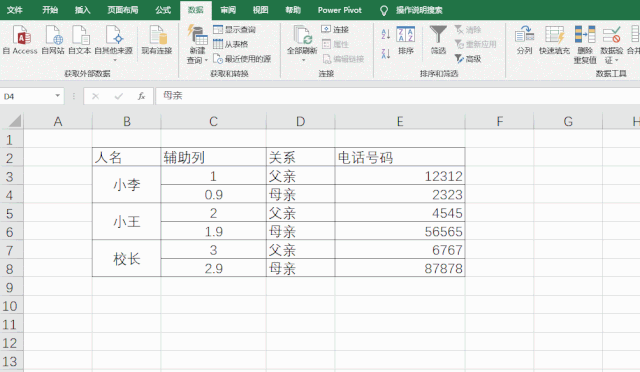Screen dimensions: 640x372
Task: Click 编辑链接 (Edit Links)
Action: coord(343,59)
